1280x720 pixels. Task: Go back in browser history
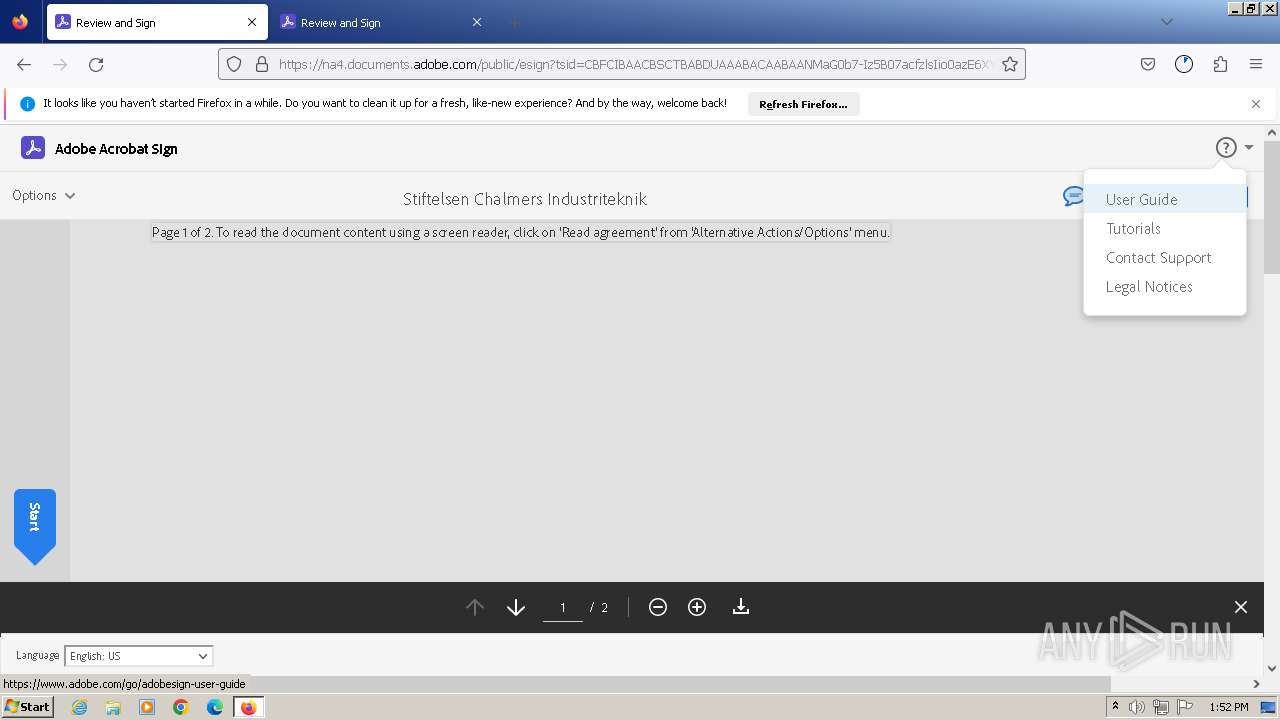[24, 64]
